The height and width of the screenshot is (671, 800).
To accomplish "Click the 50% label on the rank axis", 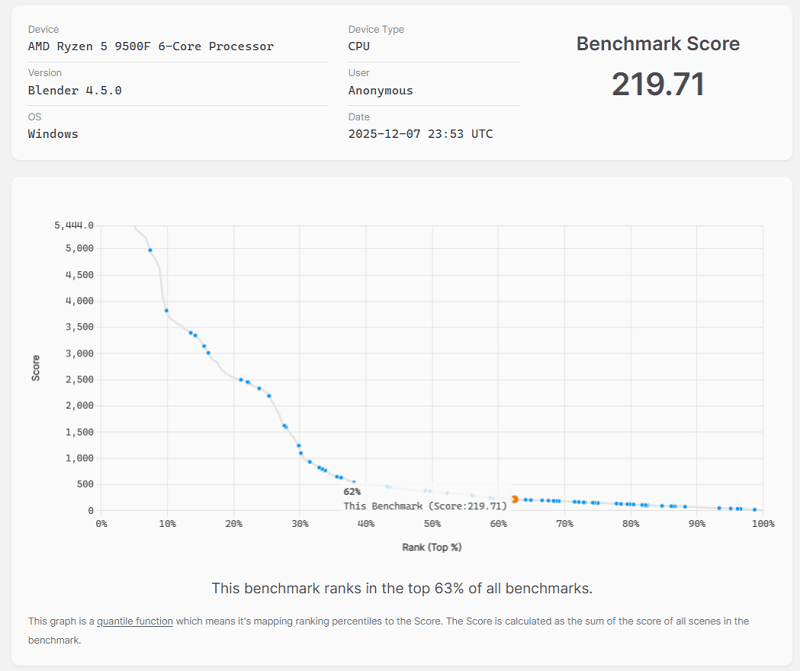I will pyautogui.click(x=432, y=524).
